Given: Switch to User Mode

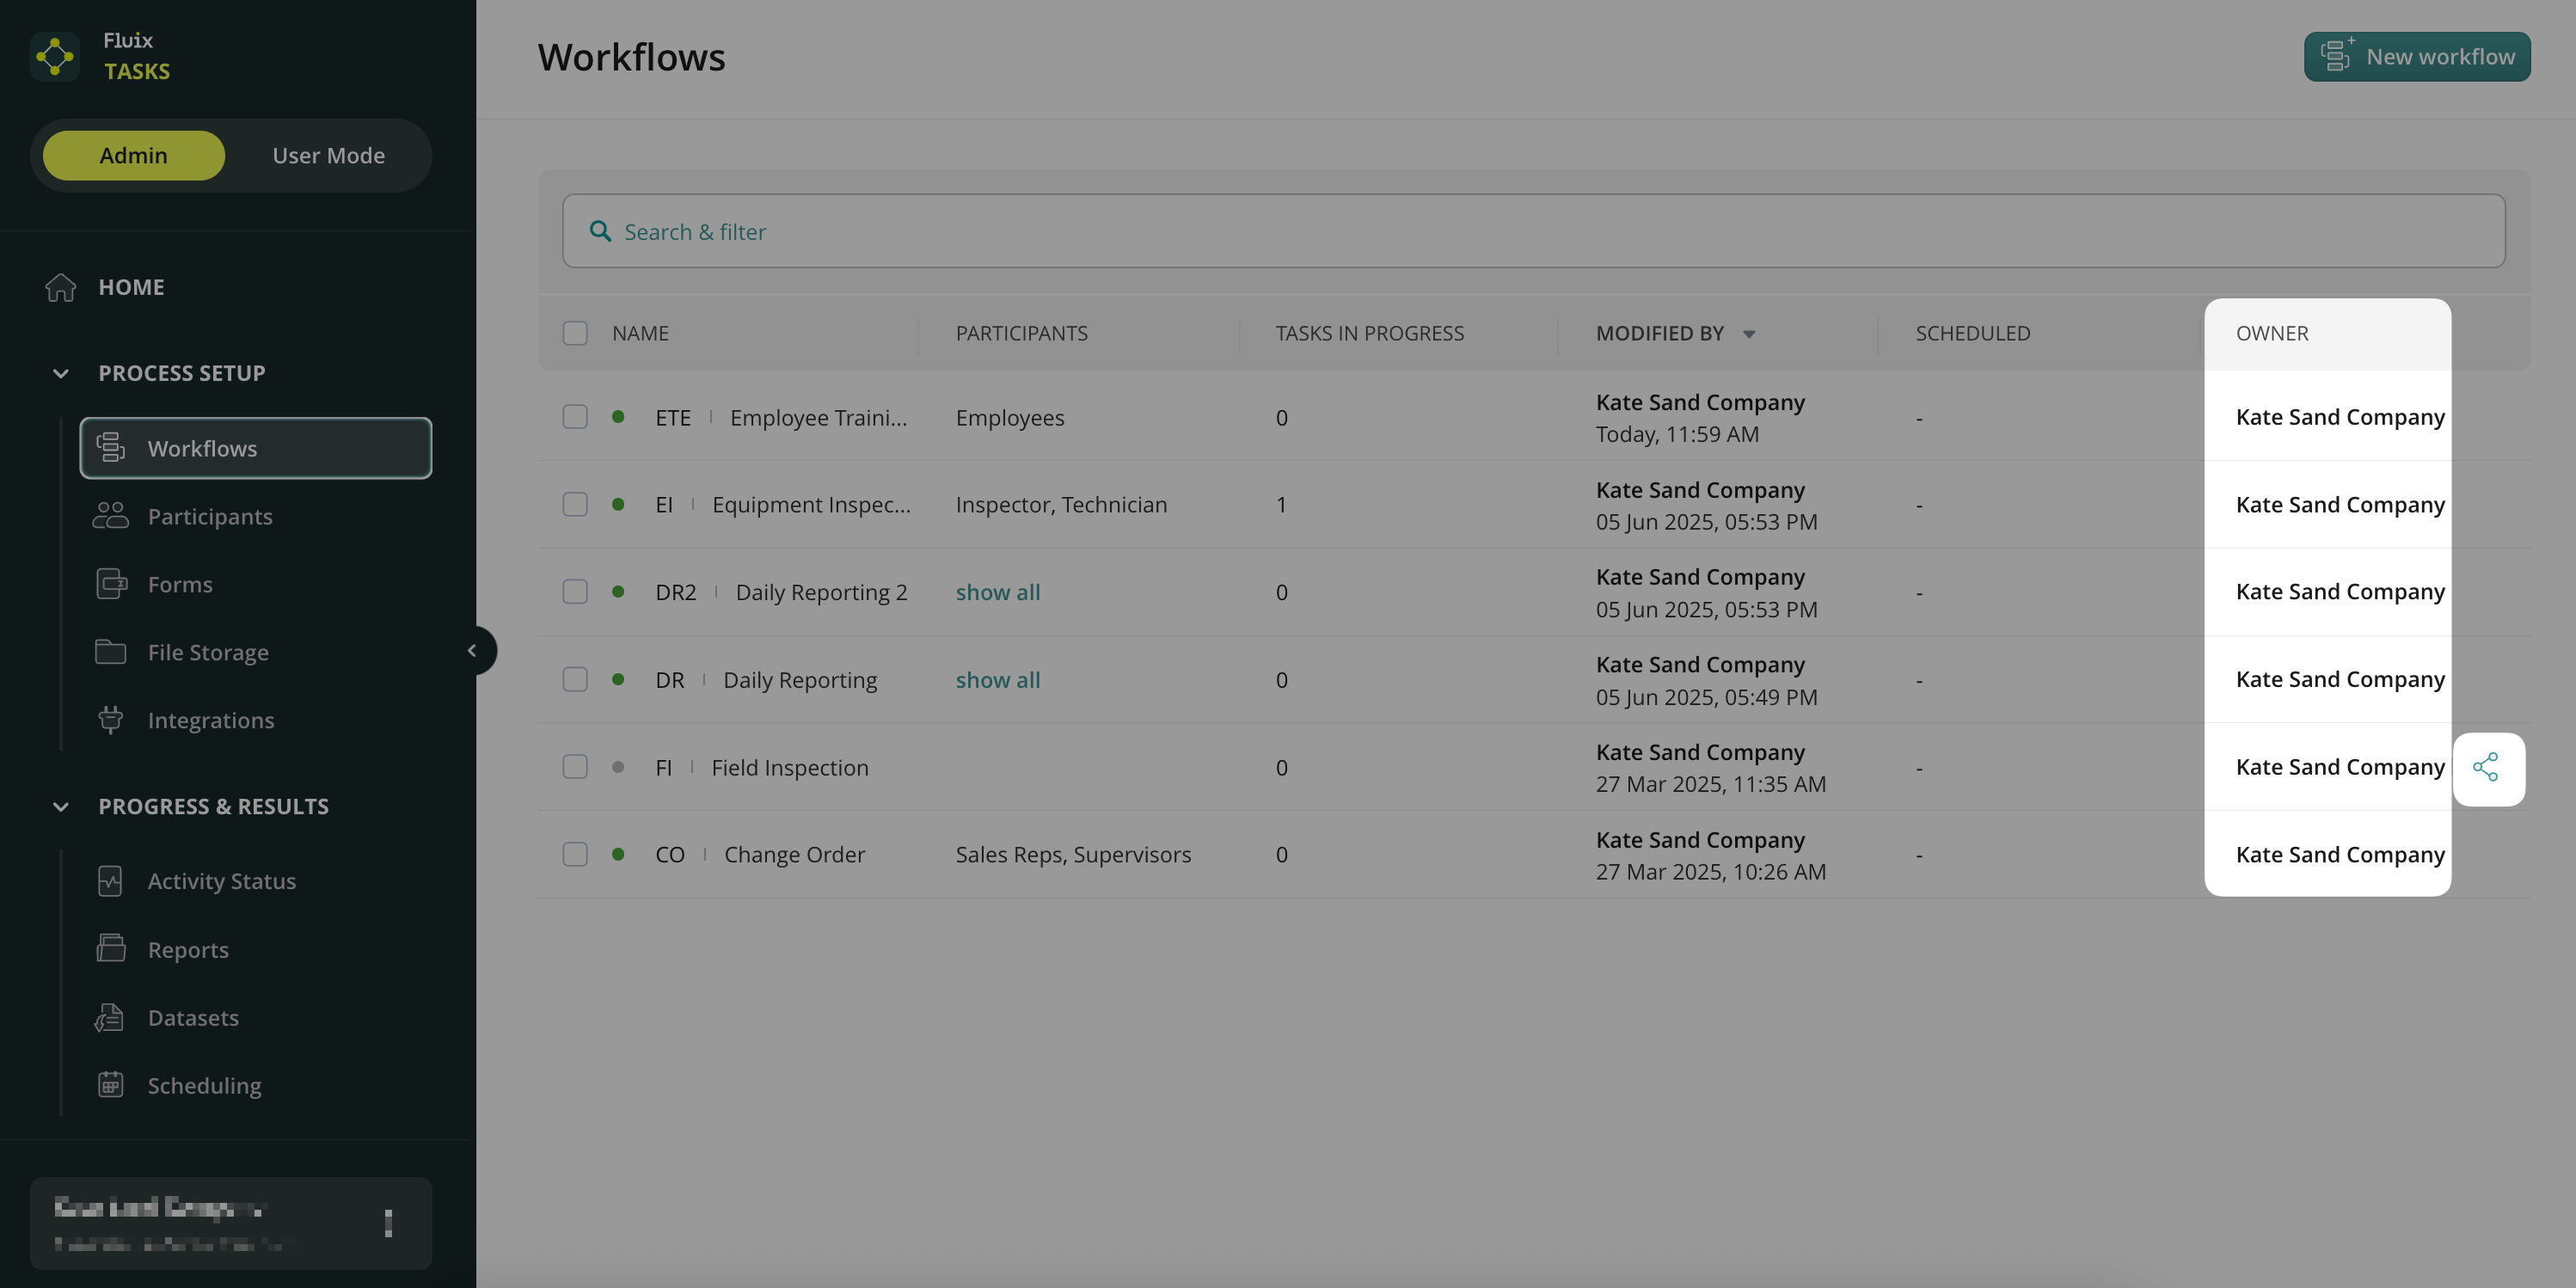Looking at the screenshot, I should (x=328, y=155).
